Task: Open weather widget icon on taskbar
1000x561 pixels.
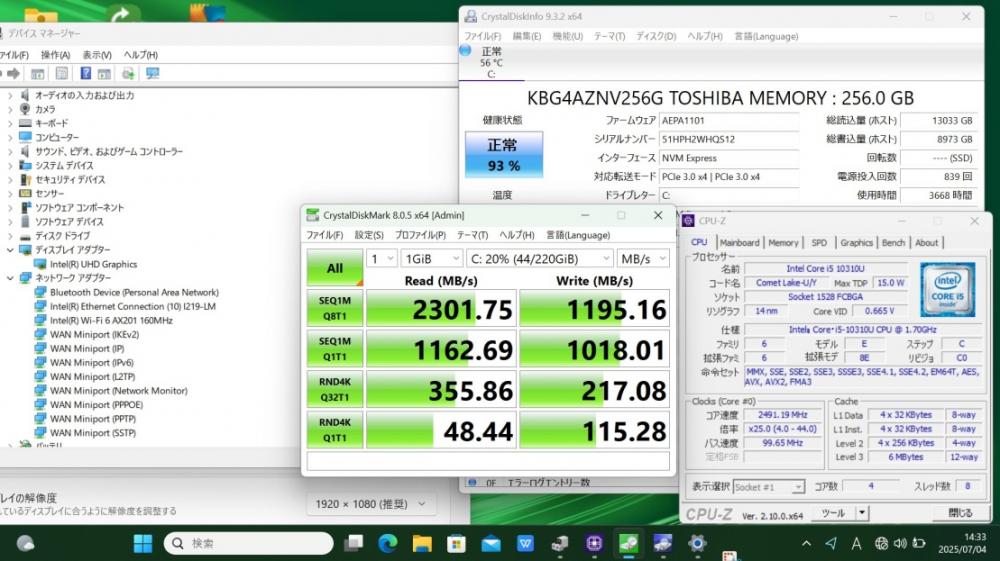Action: tap(25, 543)
